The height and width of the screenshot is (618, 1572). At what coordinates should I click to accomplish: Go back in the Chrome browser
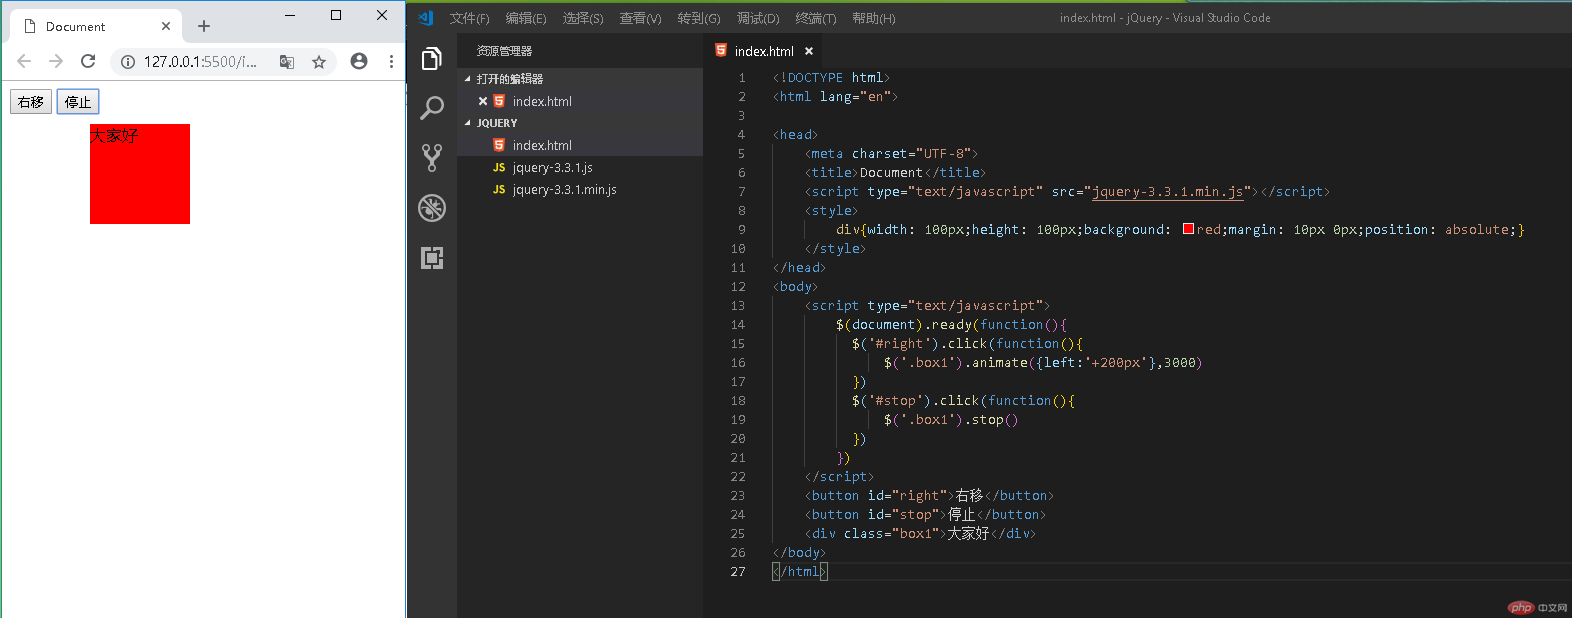point(24,61)
